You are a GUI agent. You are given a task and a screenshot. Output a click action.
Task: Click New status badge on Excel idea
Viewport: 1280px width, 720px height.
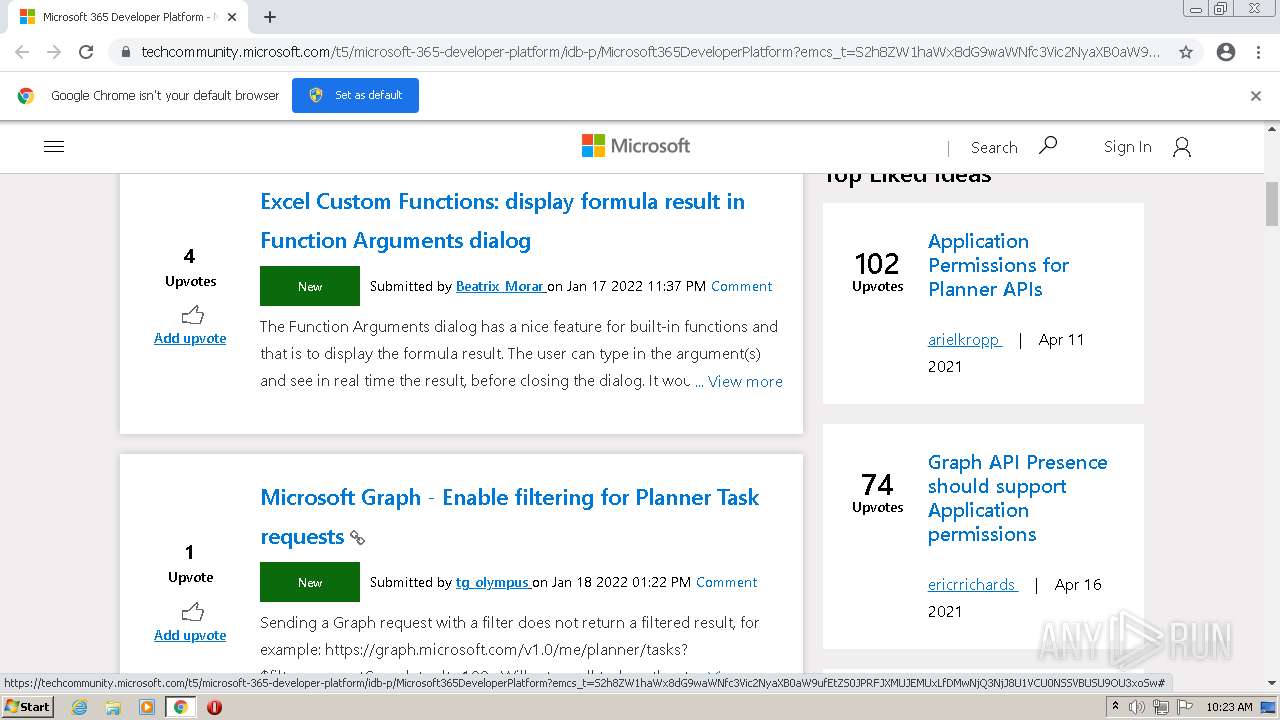(310, 286)
